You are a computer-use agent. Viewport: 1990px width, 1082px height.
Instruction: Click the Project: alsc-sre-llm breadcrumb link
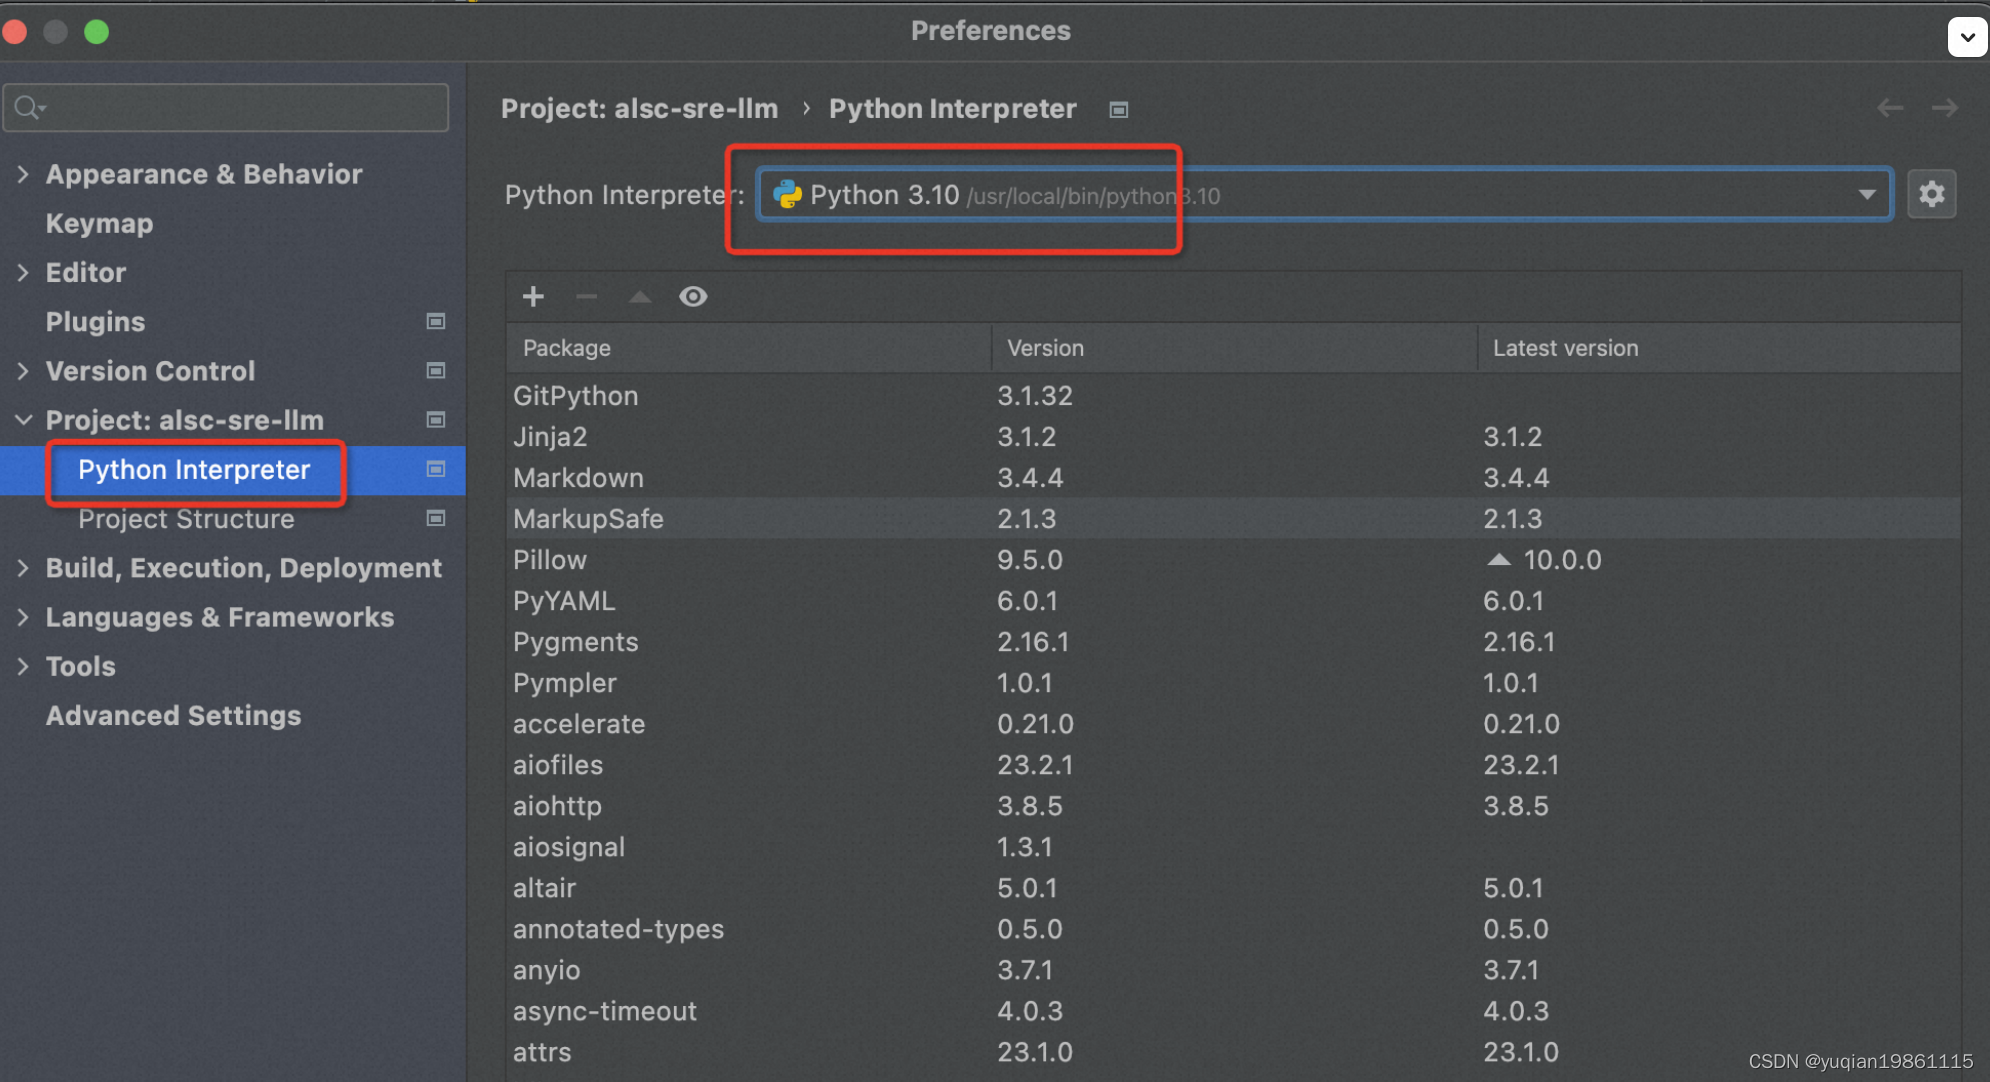(x=640, y=108)
